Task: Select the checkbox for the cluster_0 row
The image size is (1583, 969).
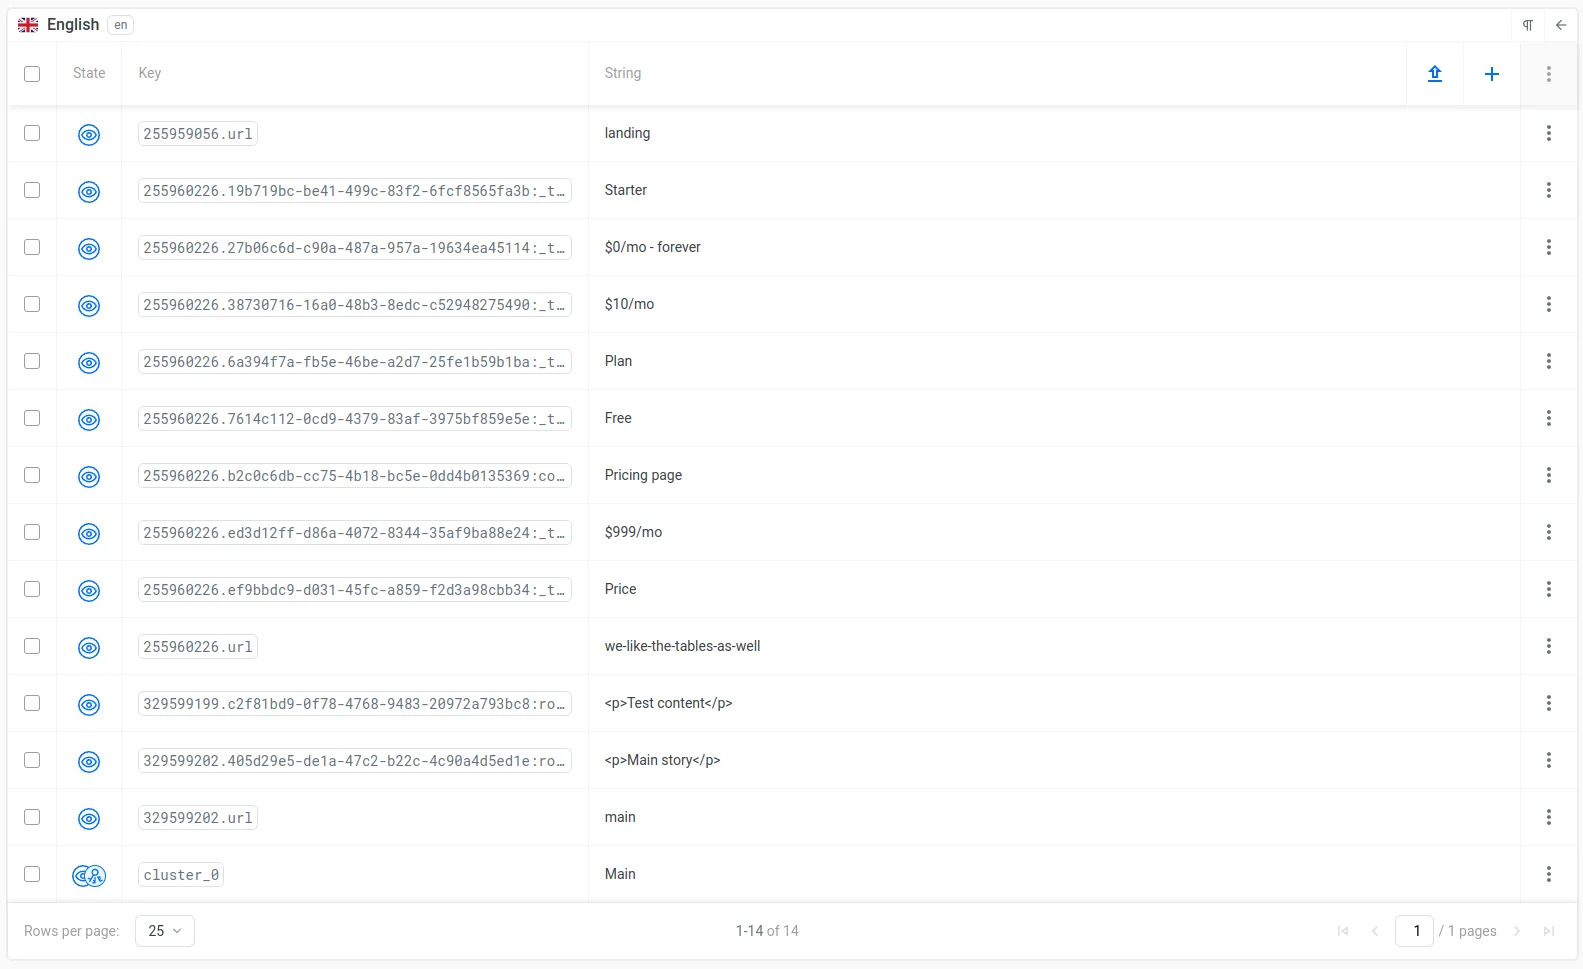Action: pyautogui.click(x=32, y=874)
